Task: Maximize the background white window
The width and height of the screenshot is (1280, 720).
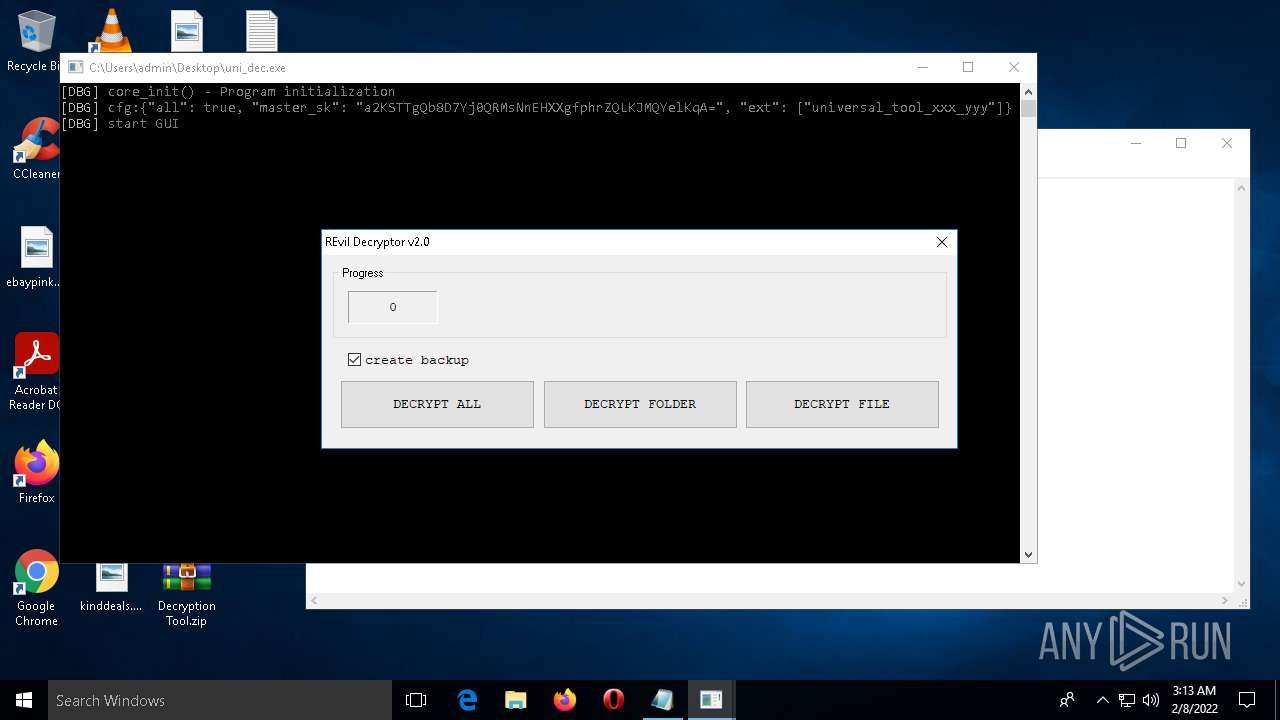Action: coord(1181,143)
